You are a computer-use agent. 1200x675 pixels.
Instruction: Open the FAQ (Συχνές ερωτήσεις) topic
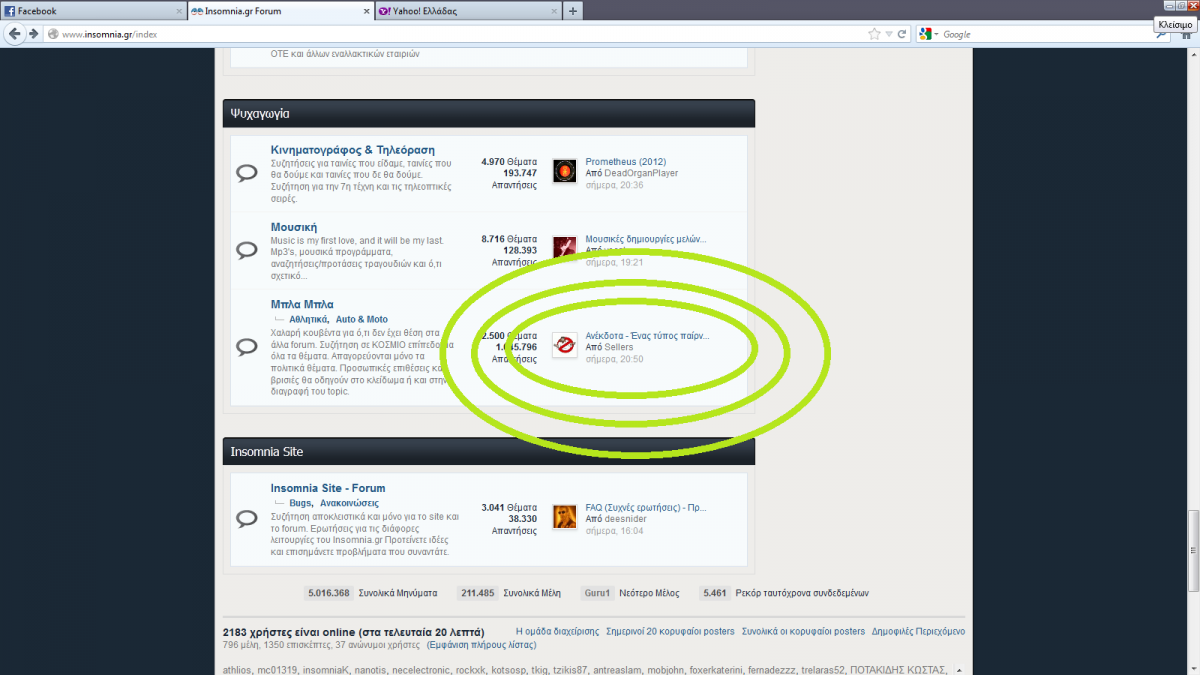pos(647,508)
